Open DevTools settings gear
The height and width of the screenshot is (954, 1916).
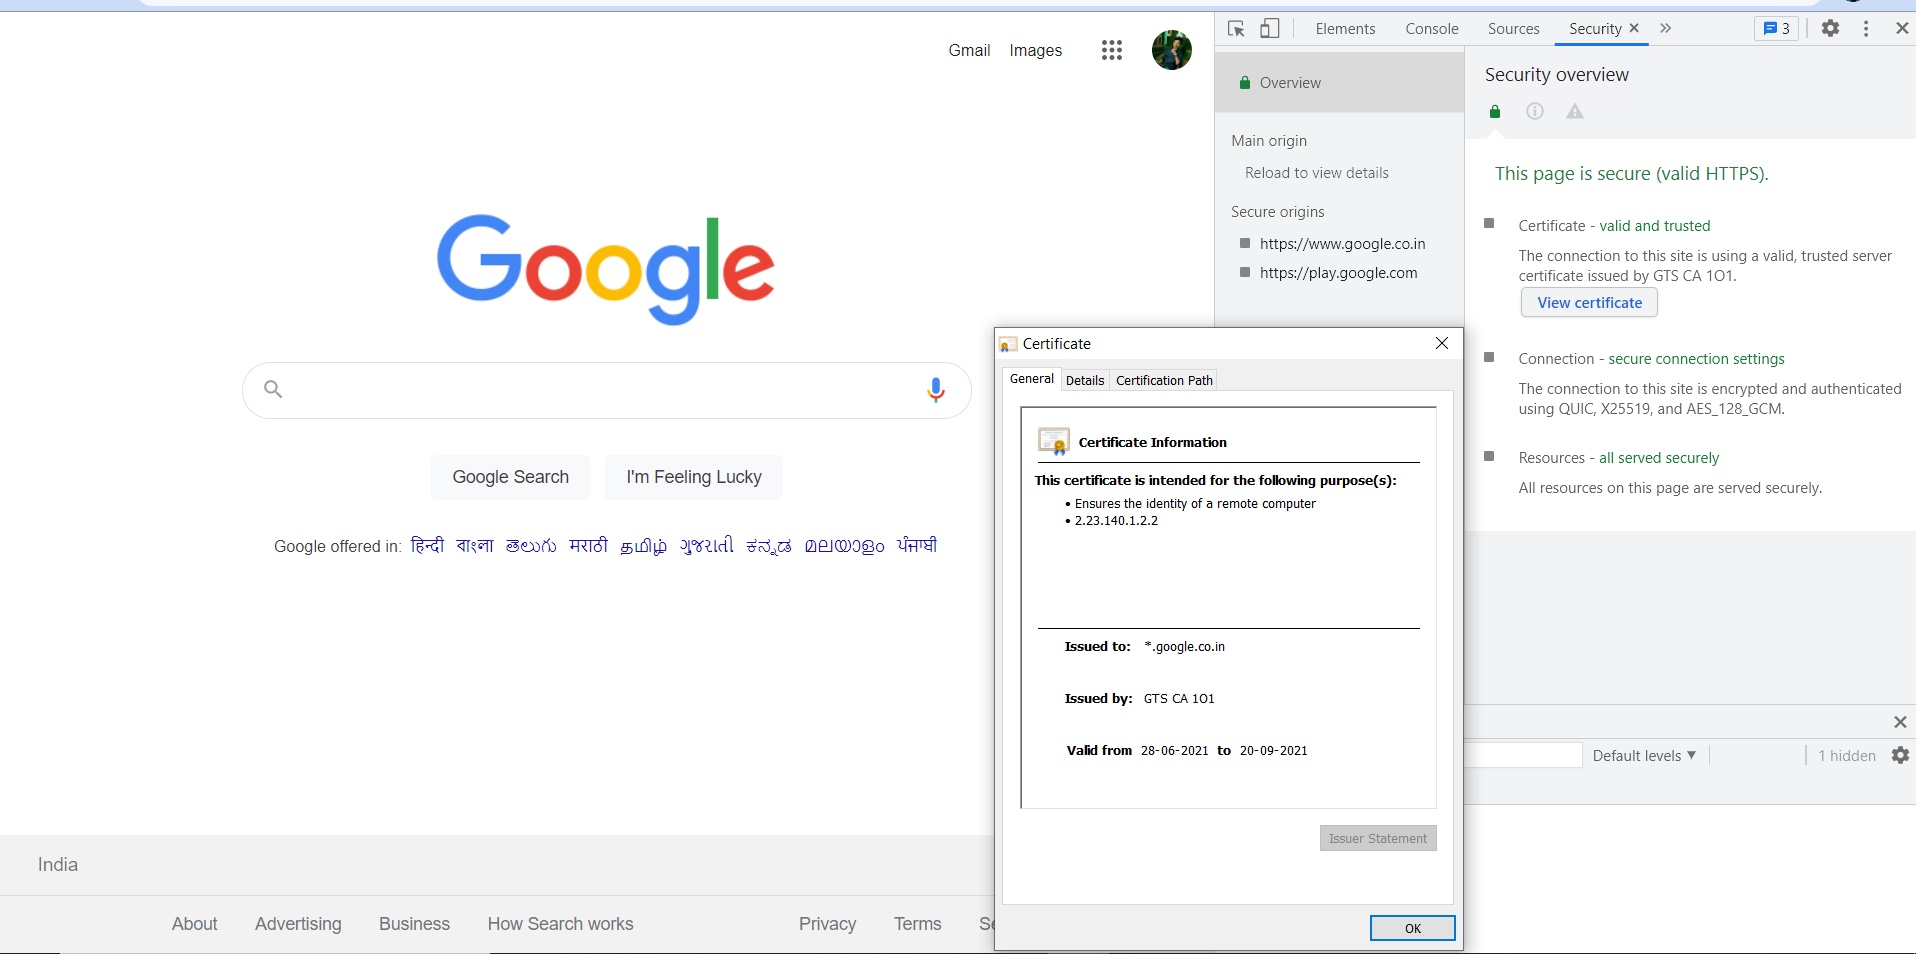(x=1830, y=29)
